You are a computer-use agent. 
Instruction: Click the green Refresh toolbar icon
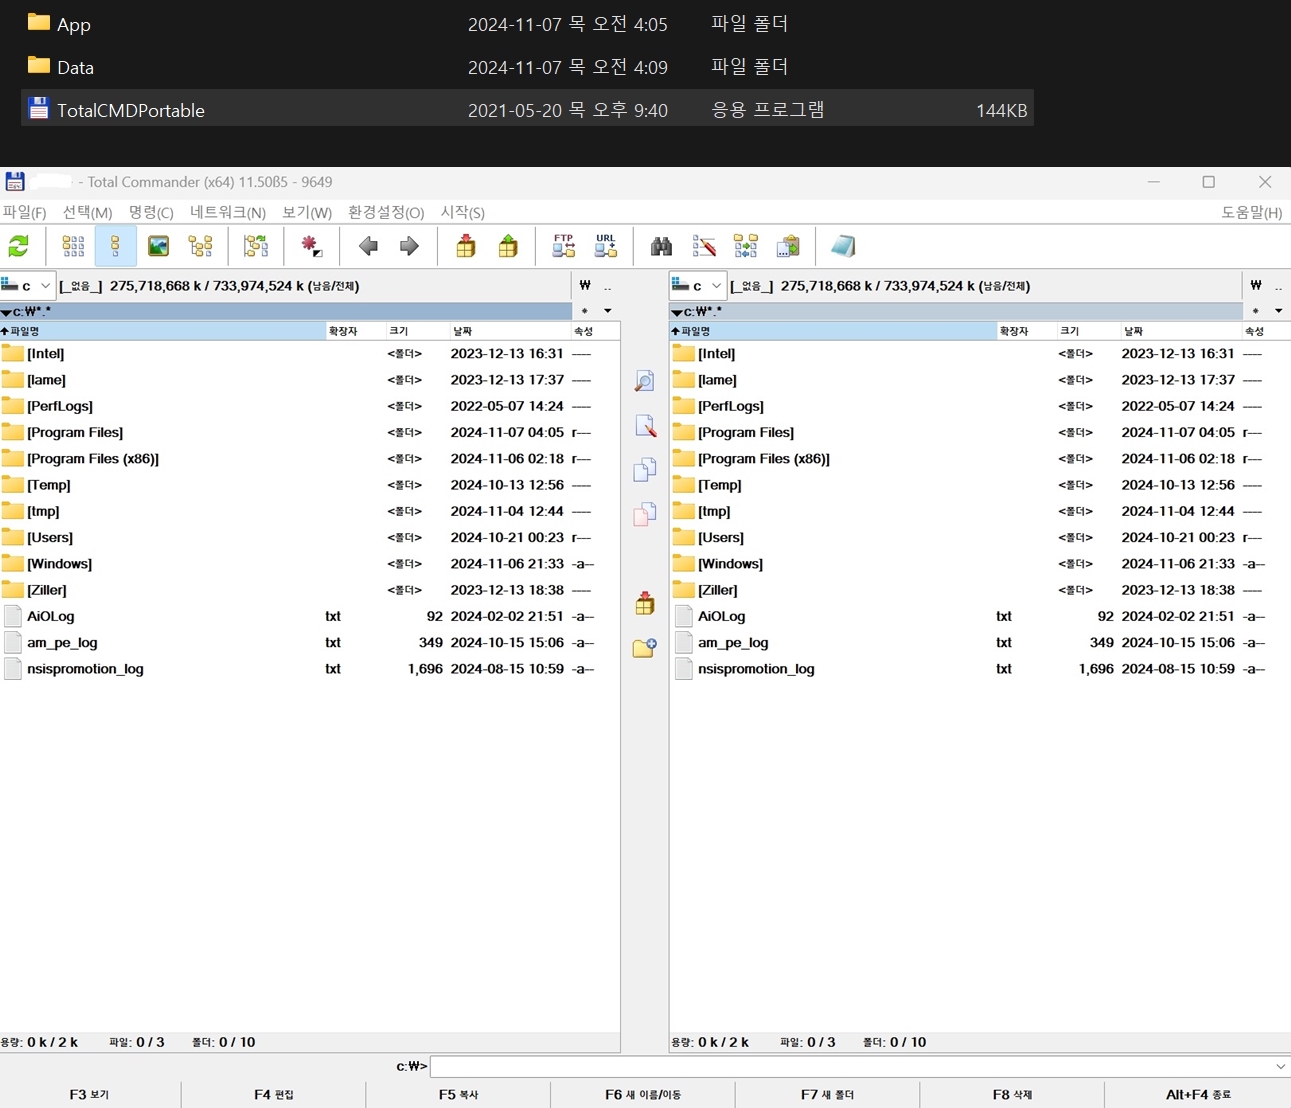pyautogui.click(x=19, y=246)
